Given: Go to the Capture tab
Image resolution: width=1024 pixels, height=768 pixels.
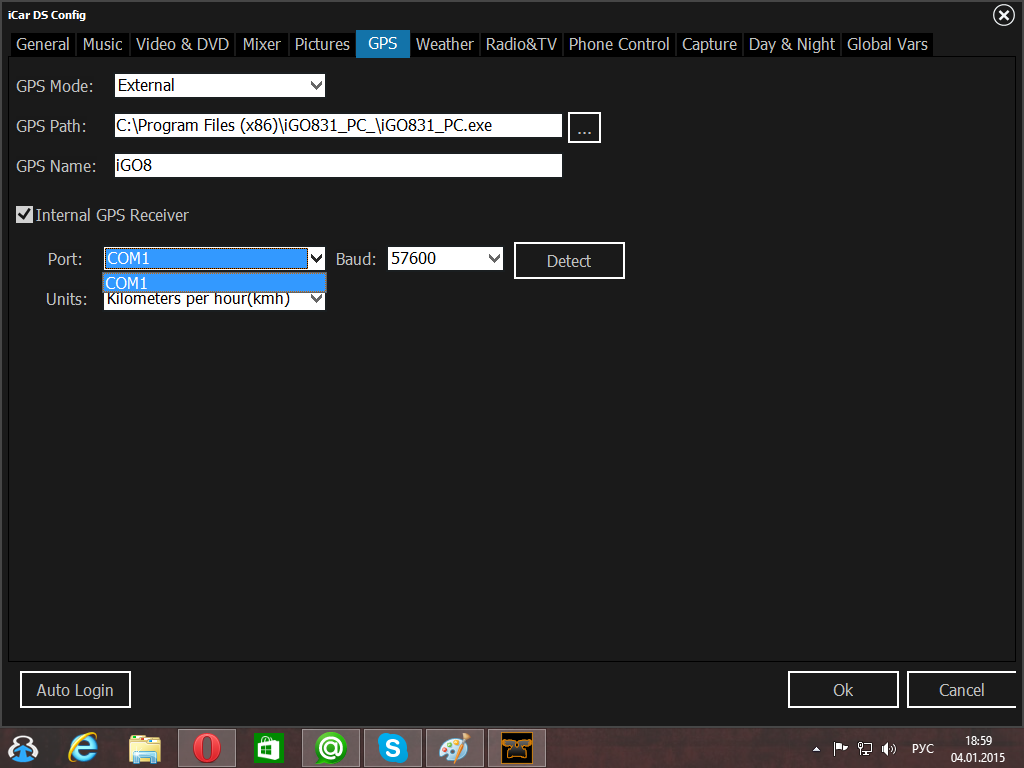Looking at the screenshot, I should coord(709,44).
